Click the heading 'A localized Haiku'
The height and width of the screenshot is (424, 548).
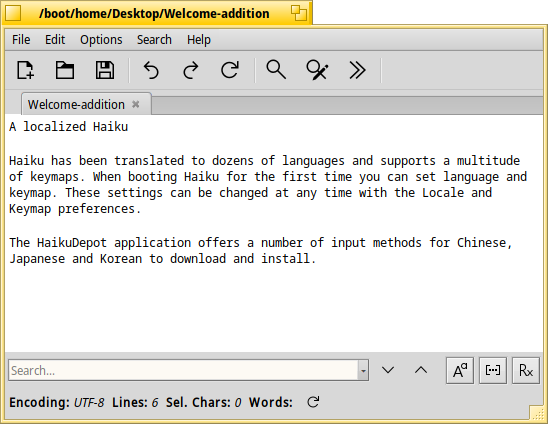(68, 127)
